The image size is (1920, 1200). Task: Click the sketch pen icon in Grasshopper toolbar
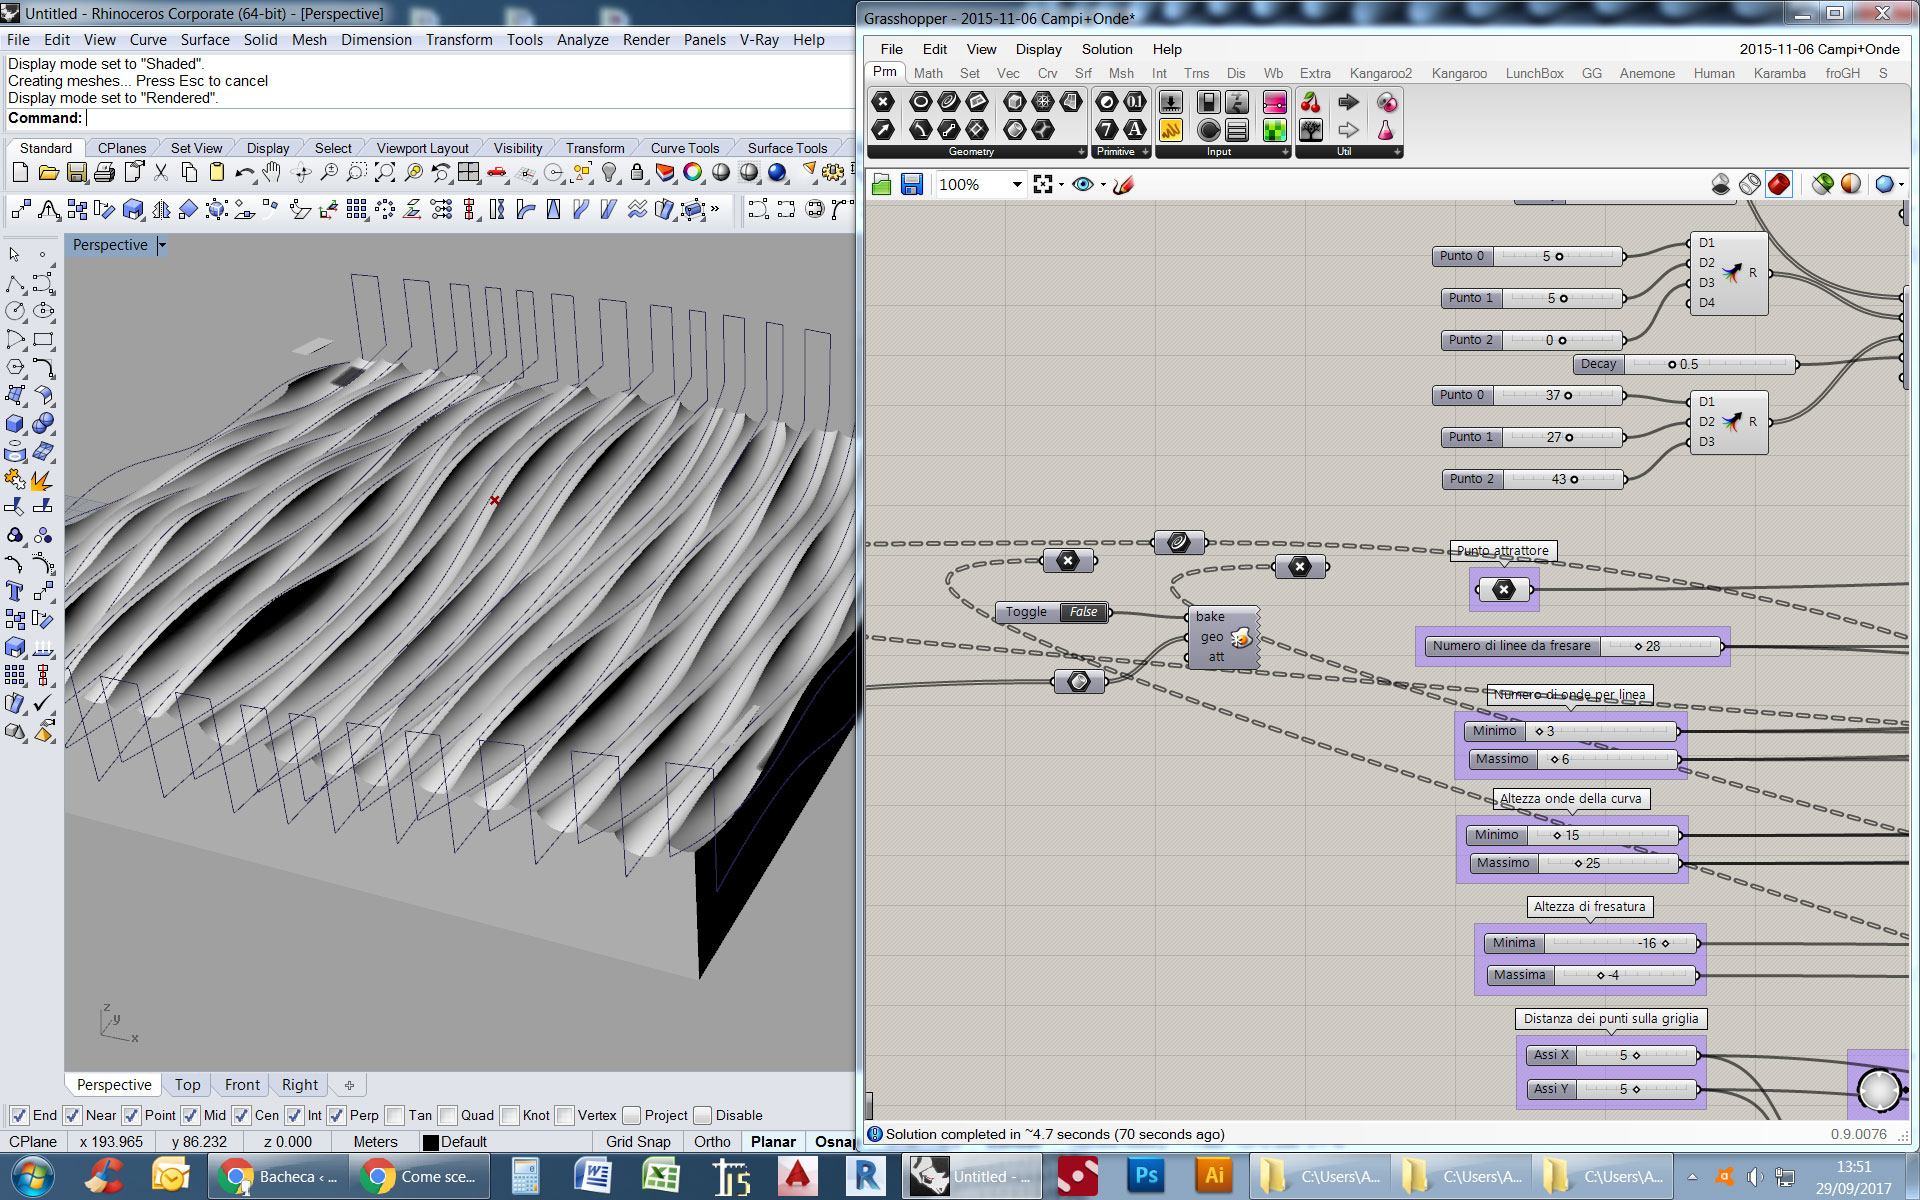(1124, 185)
